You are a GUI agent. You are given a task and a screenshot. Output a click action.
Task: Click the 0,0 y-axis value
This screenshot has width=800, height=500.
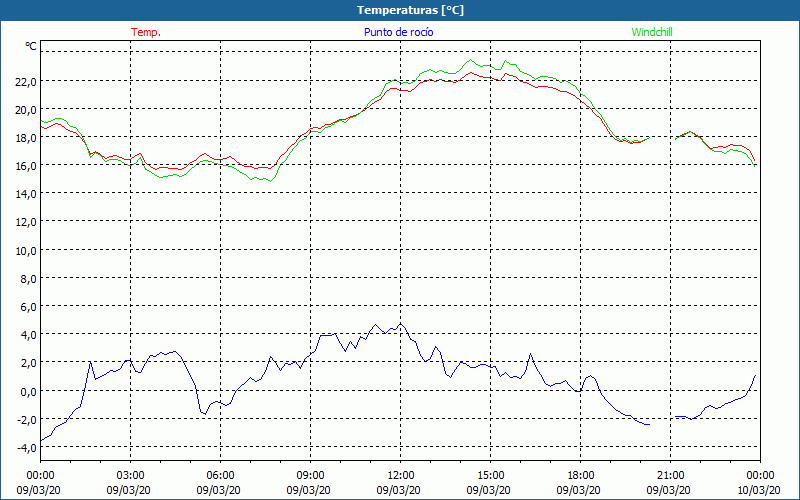(28, 391)
